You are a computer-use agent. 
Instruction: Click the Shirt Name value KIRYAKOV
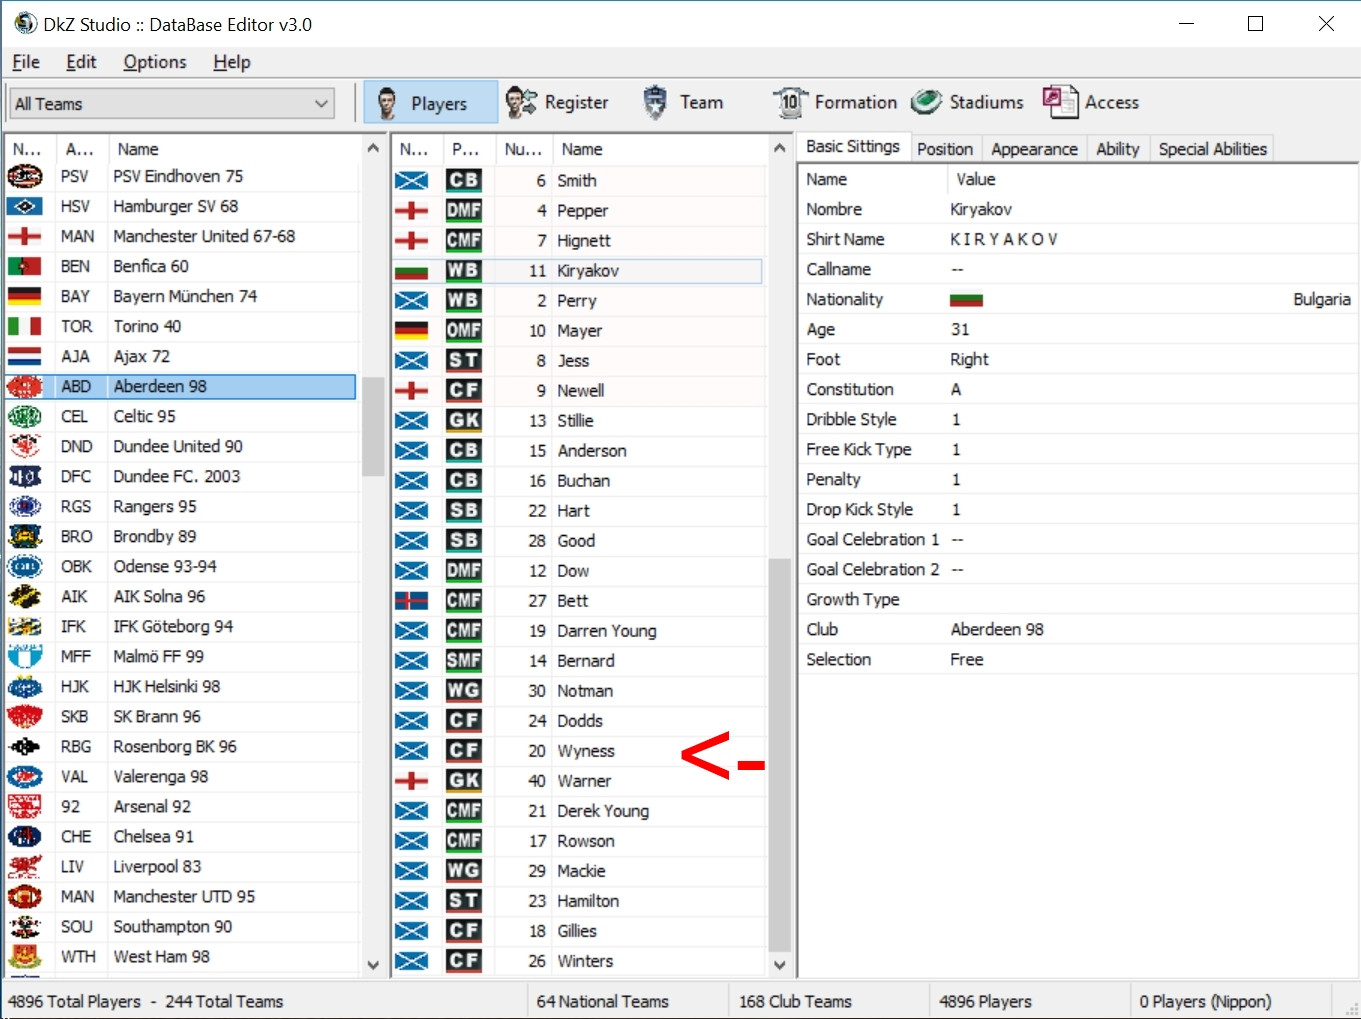[1004, 240]
